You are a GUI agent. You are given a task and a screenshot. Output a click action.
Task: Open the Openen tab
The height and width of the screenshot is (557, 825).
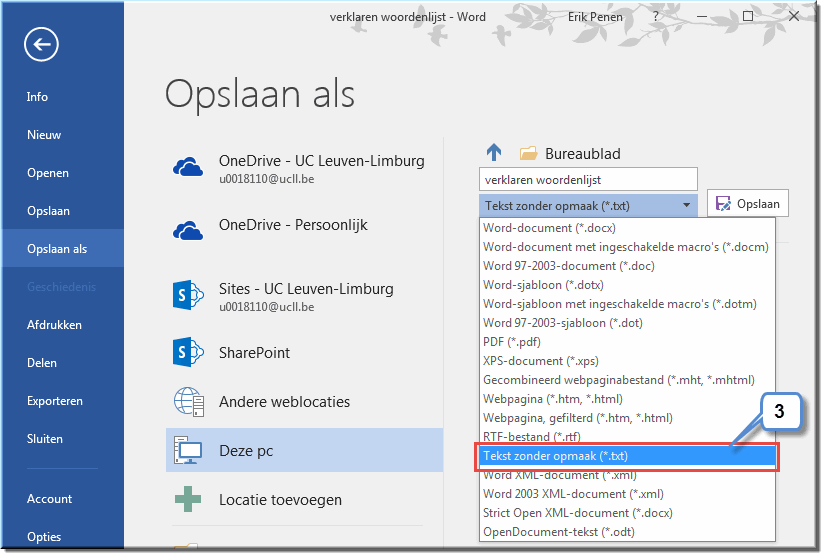pyautogui.click(x=48, y=173)
